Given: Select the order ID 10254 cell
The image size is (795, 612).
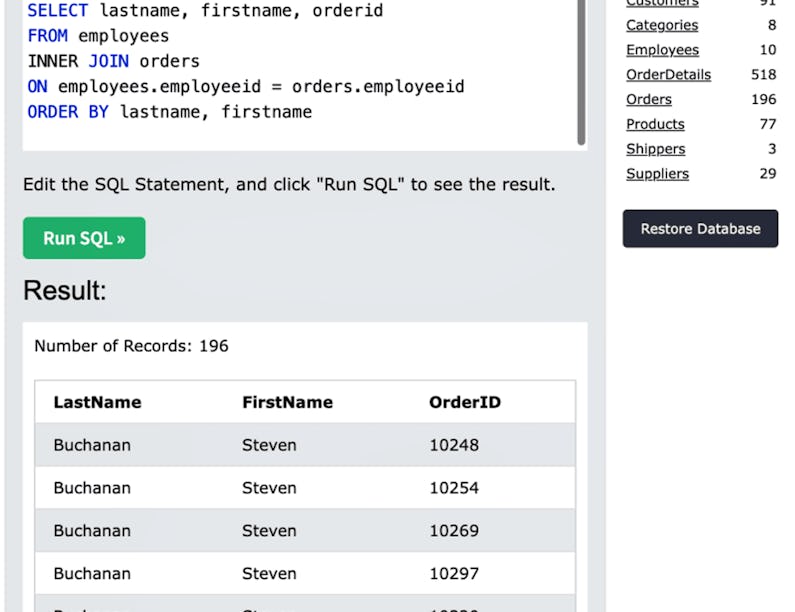Looking at the screenshot, I should coord(454,488).
